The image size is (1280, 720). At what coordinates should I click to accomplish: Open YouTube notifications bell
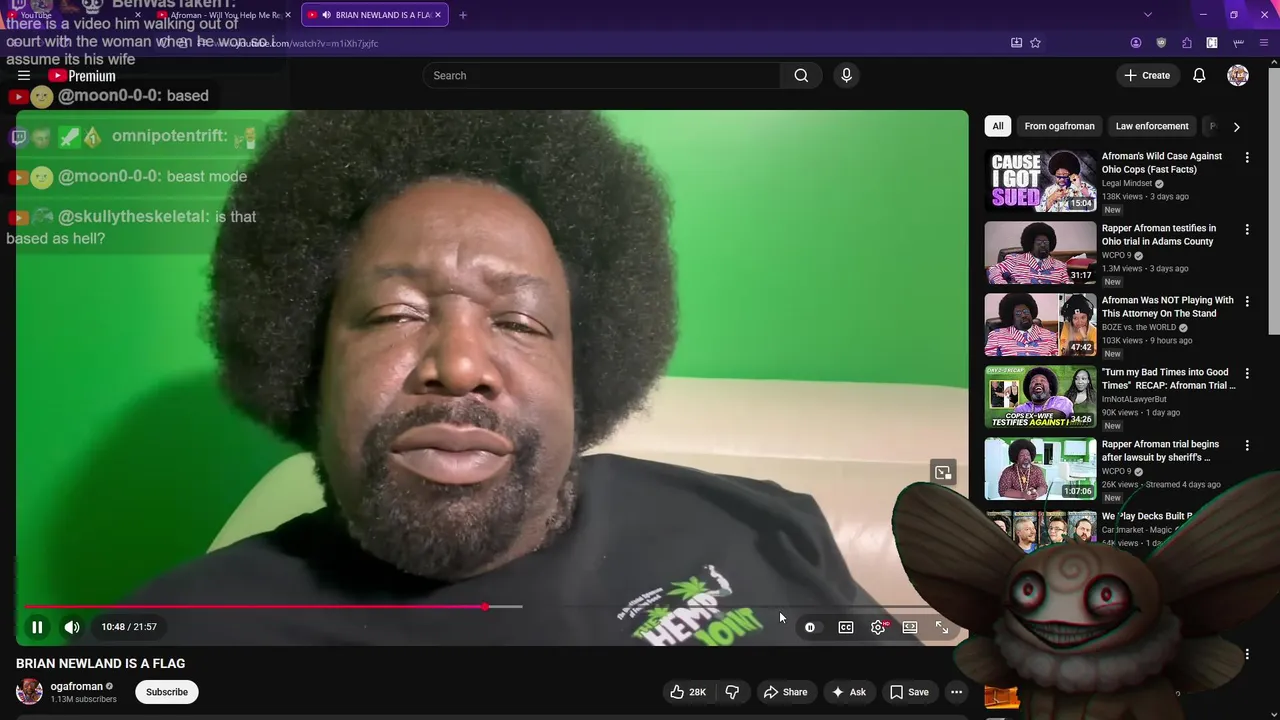tap(1199, 75)
